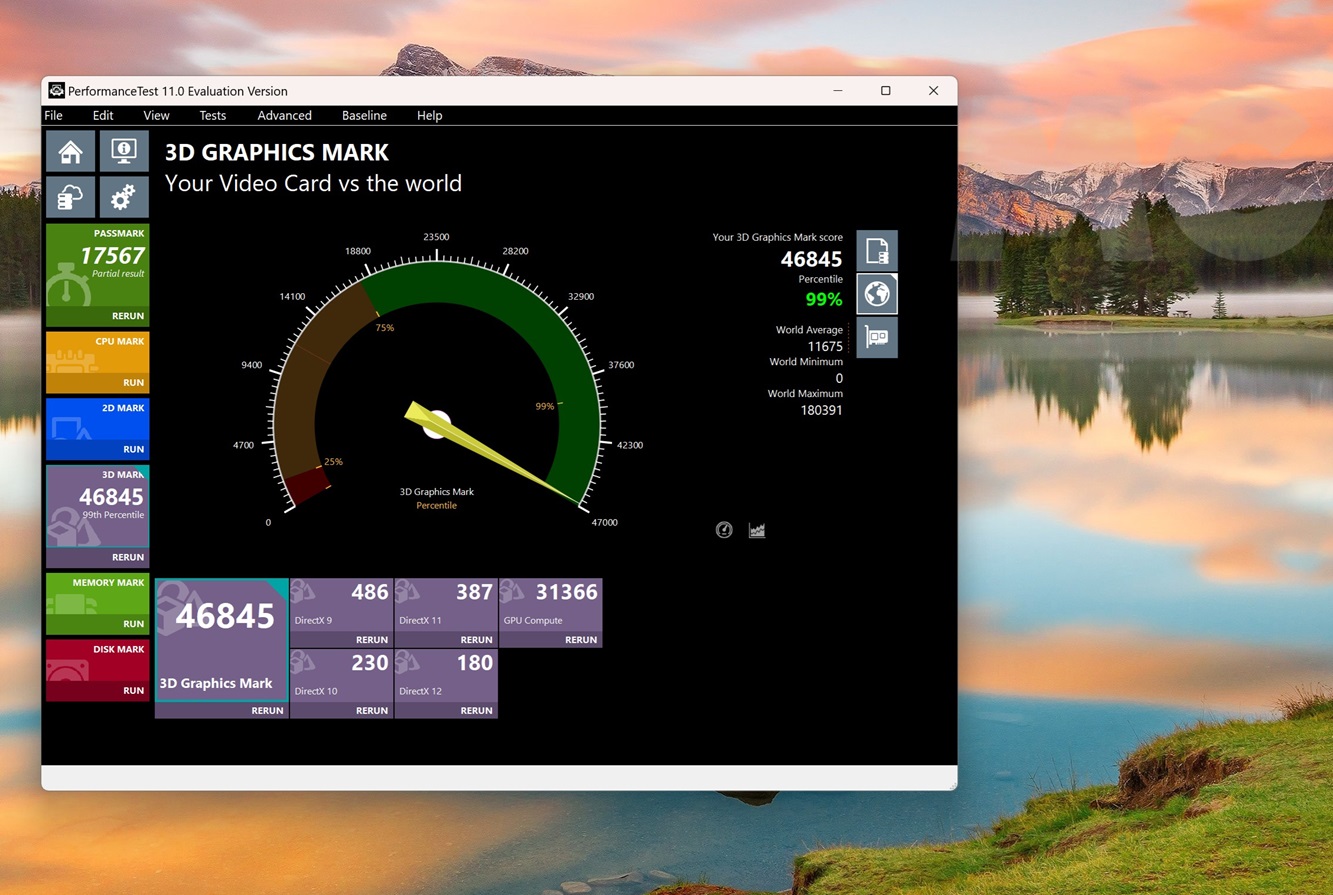Open the cloud baseline database icon
Screen dimensions: 1333x895
[x=70, y=198]
